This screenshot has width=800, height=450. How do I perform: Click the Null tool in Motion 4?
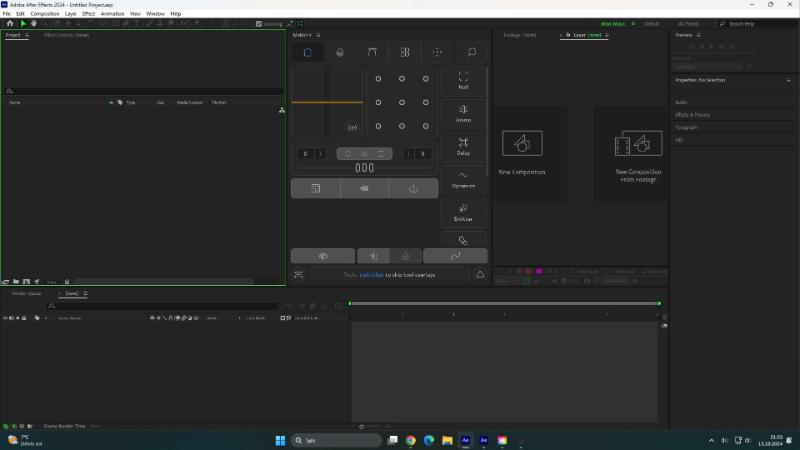click(x=463, y=81)
